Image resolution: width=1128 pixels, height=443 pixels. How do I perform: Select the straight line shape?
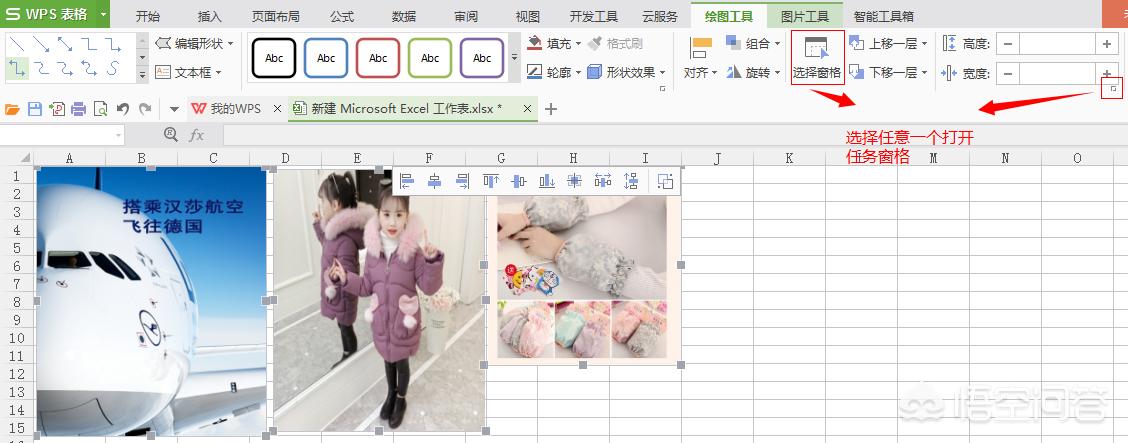(x=17, y=45)
